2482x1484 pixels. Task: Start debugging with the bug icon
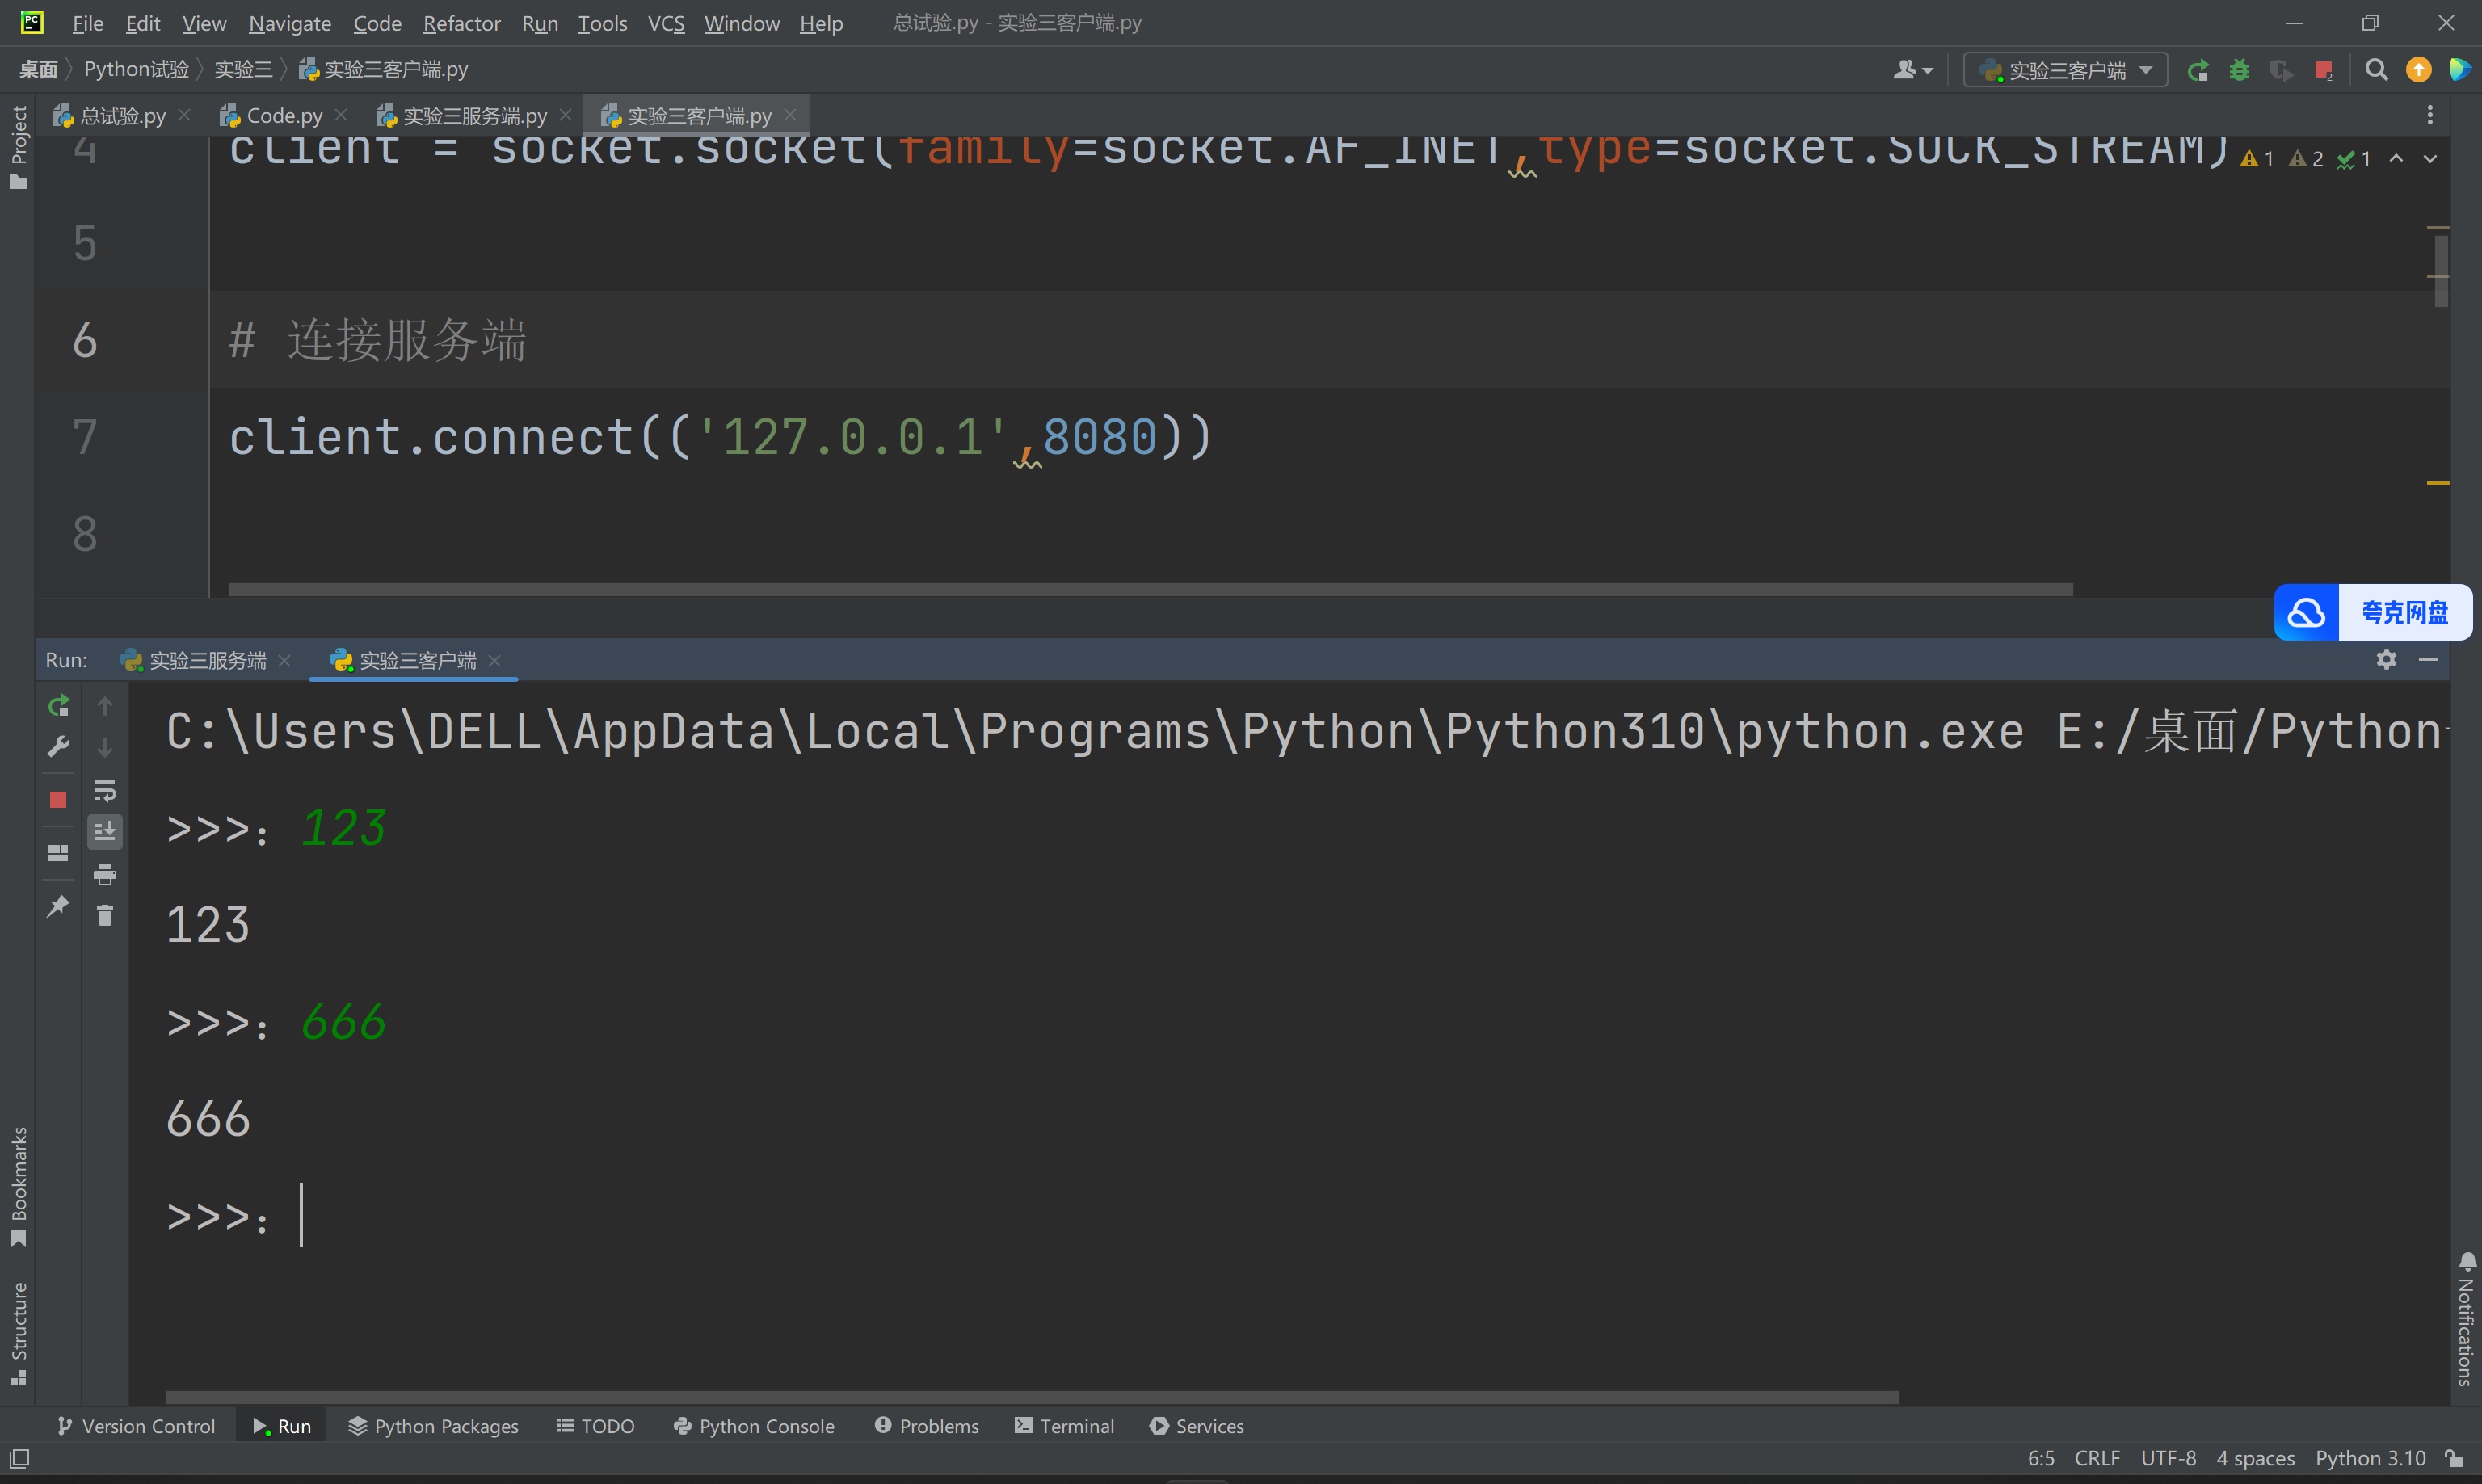[x=2240, y=70]
